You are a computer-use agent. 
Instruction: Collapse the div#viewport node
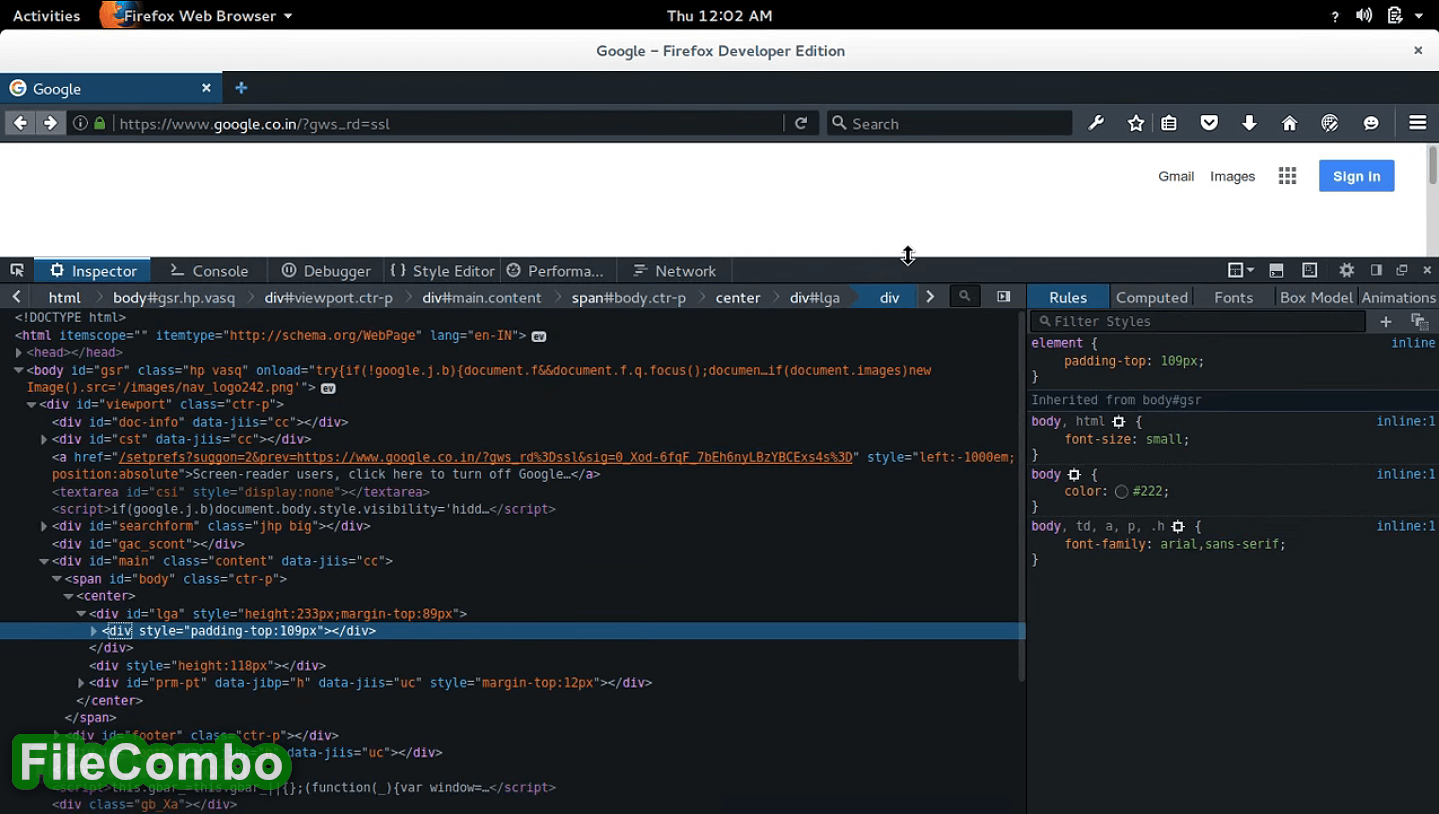point(32,405)
